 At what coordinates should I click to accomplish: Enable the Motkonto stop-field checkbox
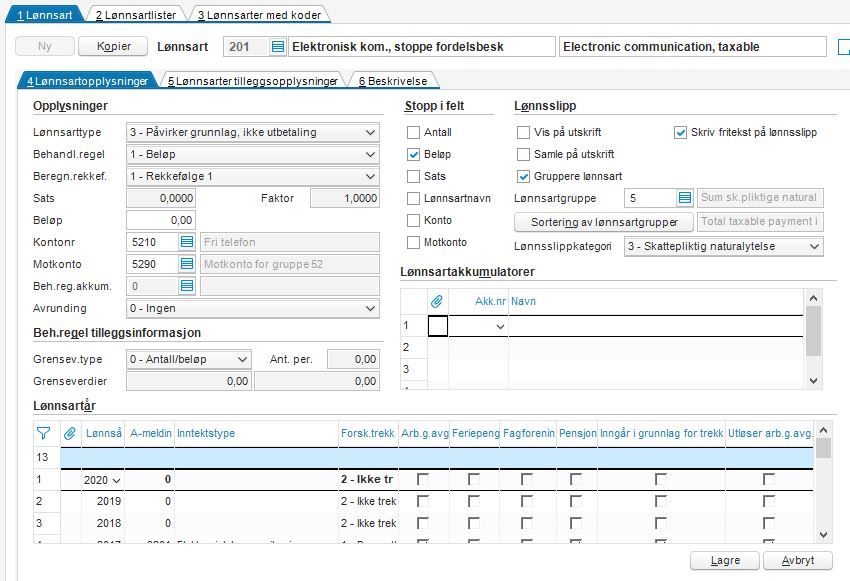point(414,242)
